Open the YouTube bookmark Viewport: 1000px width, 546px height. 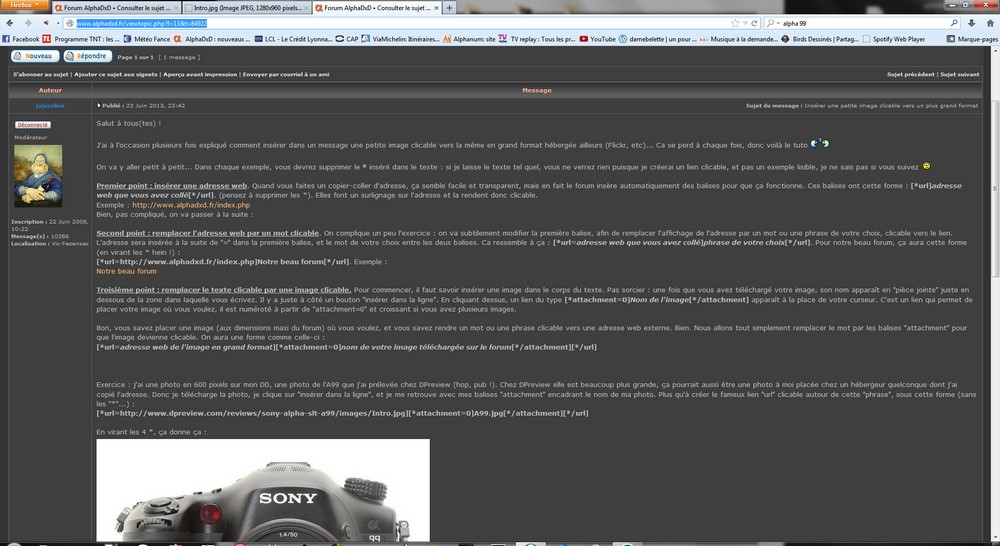[x=598, y=39]
